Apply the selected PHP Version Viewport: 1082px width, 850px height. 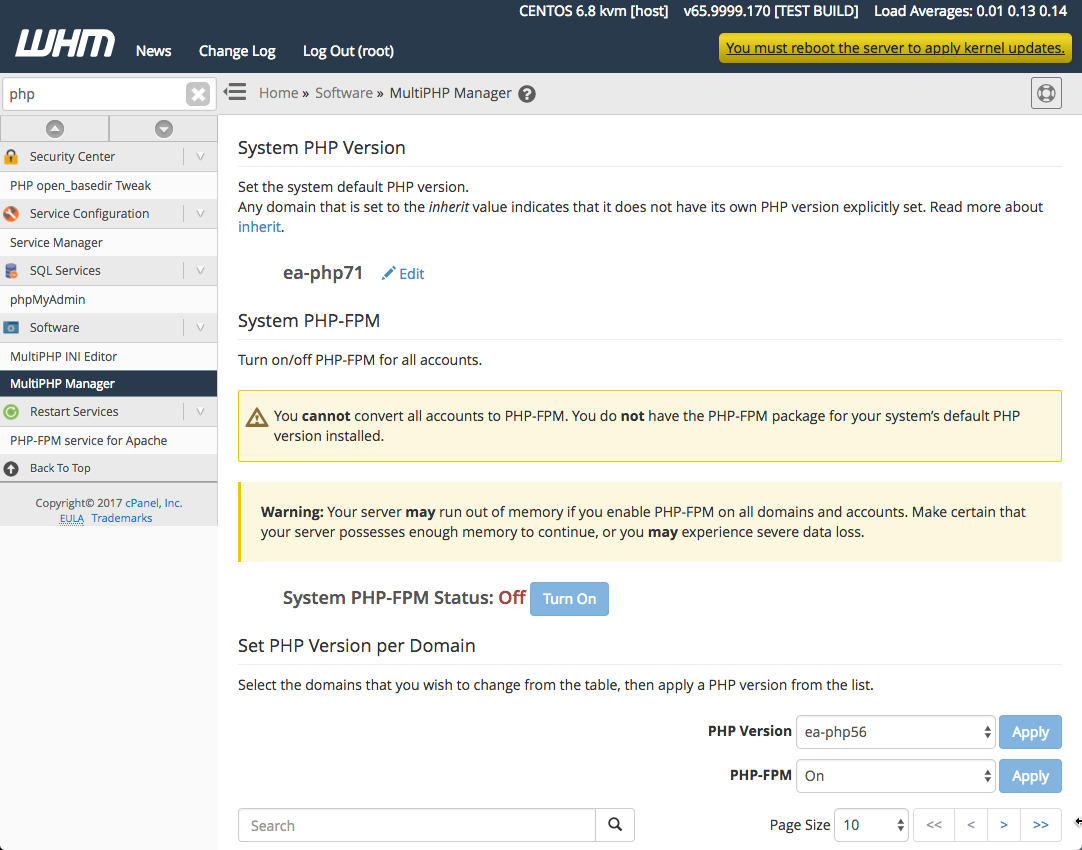point(1030,732)
